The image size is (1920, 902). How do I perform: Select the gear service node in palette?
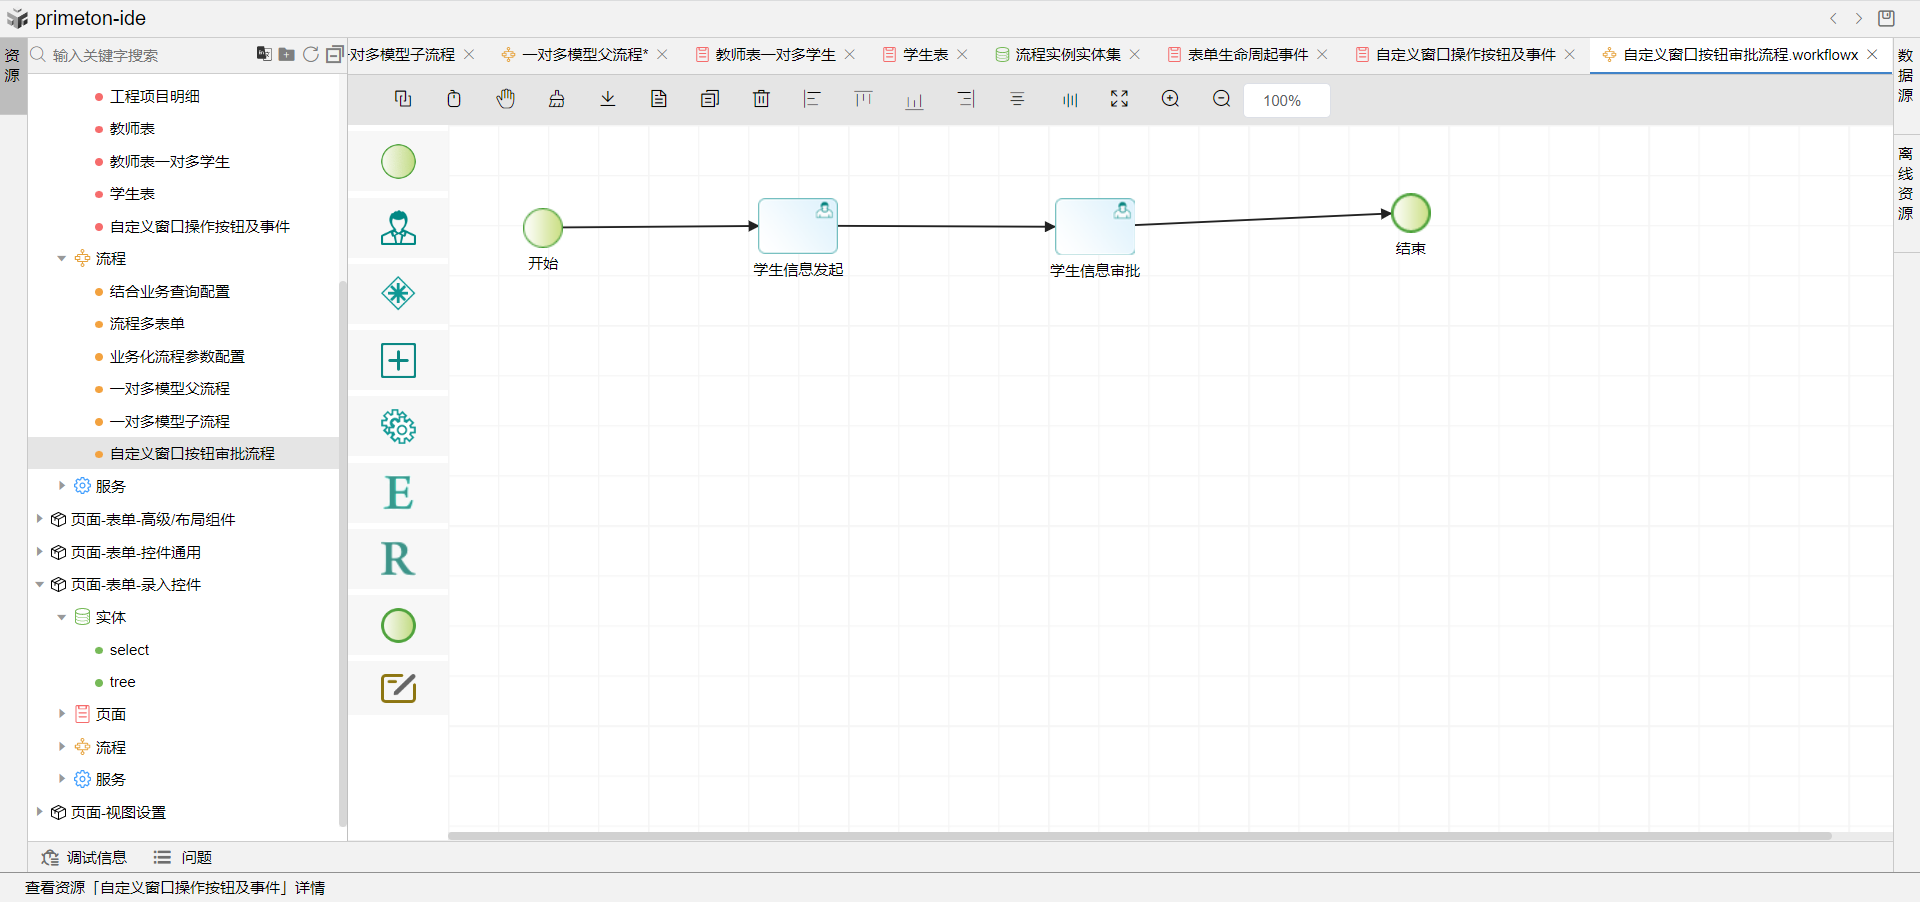(x=398, y=427)
